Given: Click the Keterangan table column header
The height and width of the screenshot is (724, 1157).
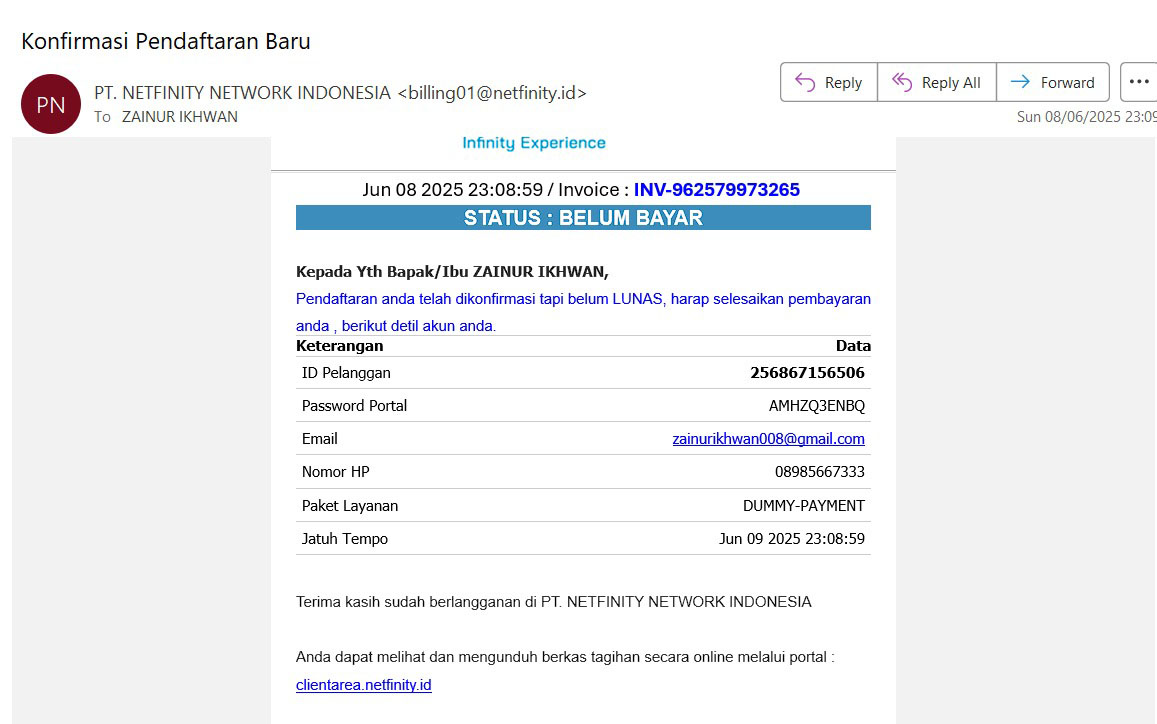Looking at the screenshot, I should pos(340,346).
